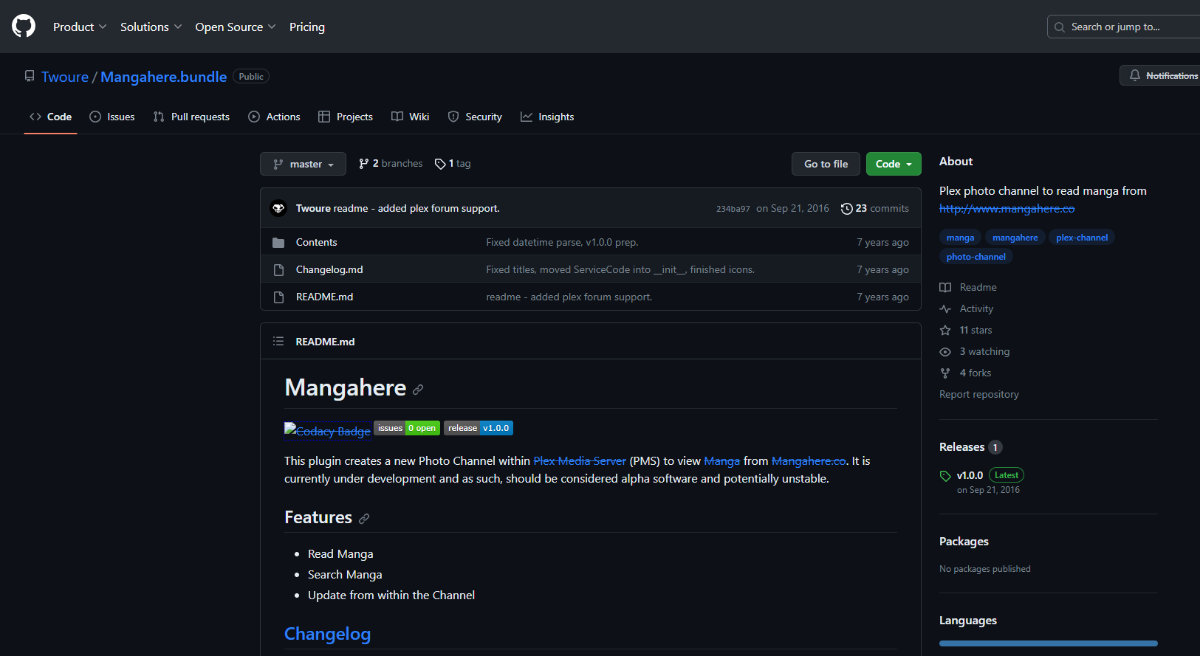Open the Changelog.md file name
Viewport: 1200px width, 656px height.
click(x=329, y=270)
